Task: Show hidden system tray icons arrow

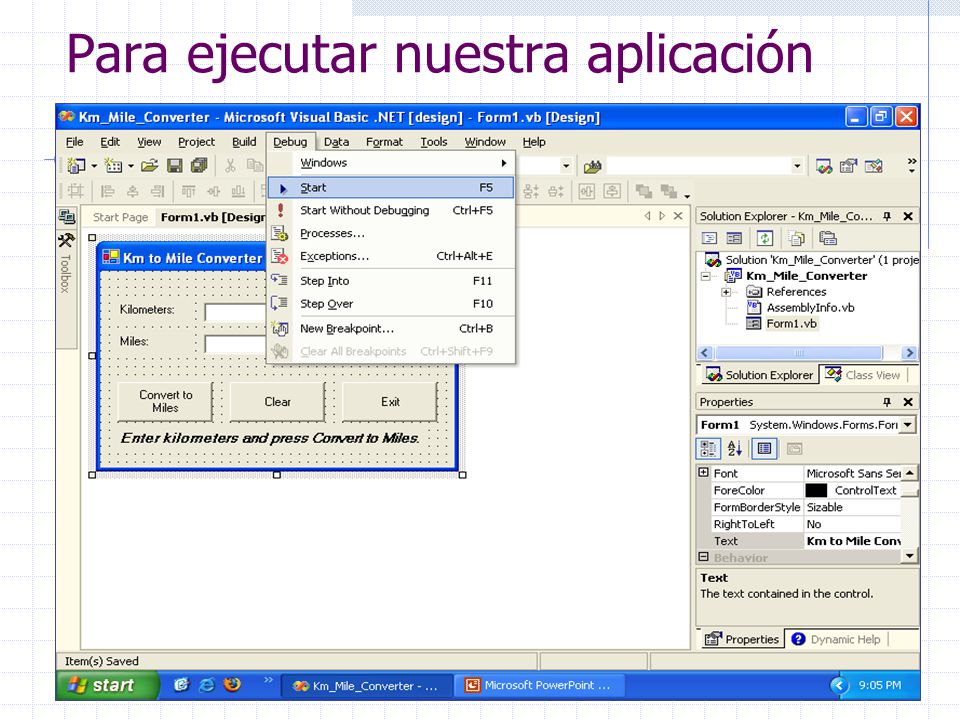Action: coord(839,685)
